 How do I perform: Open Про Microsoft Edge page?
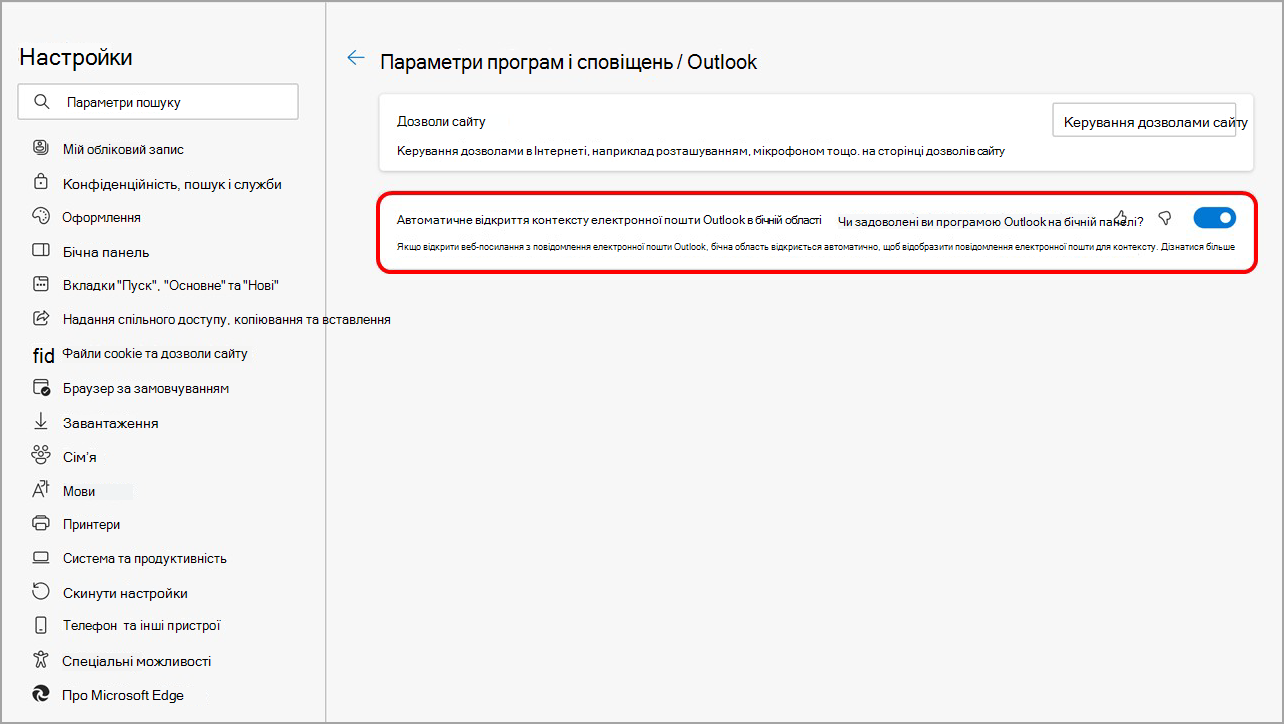(x=123, y=695)
